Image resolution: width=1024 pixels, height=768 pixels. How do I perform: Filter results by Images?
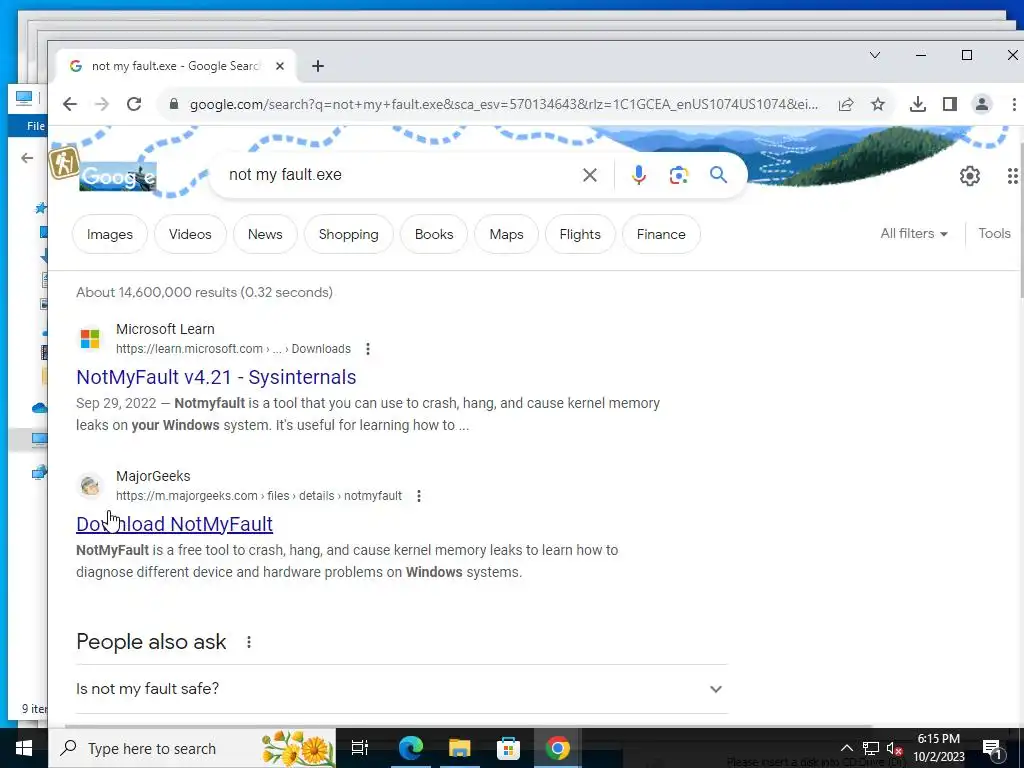[110, 234]
